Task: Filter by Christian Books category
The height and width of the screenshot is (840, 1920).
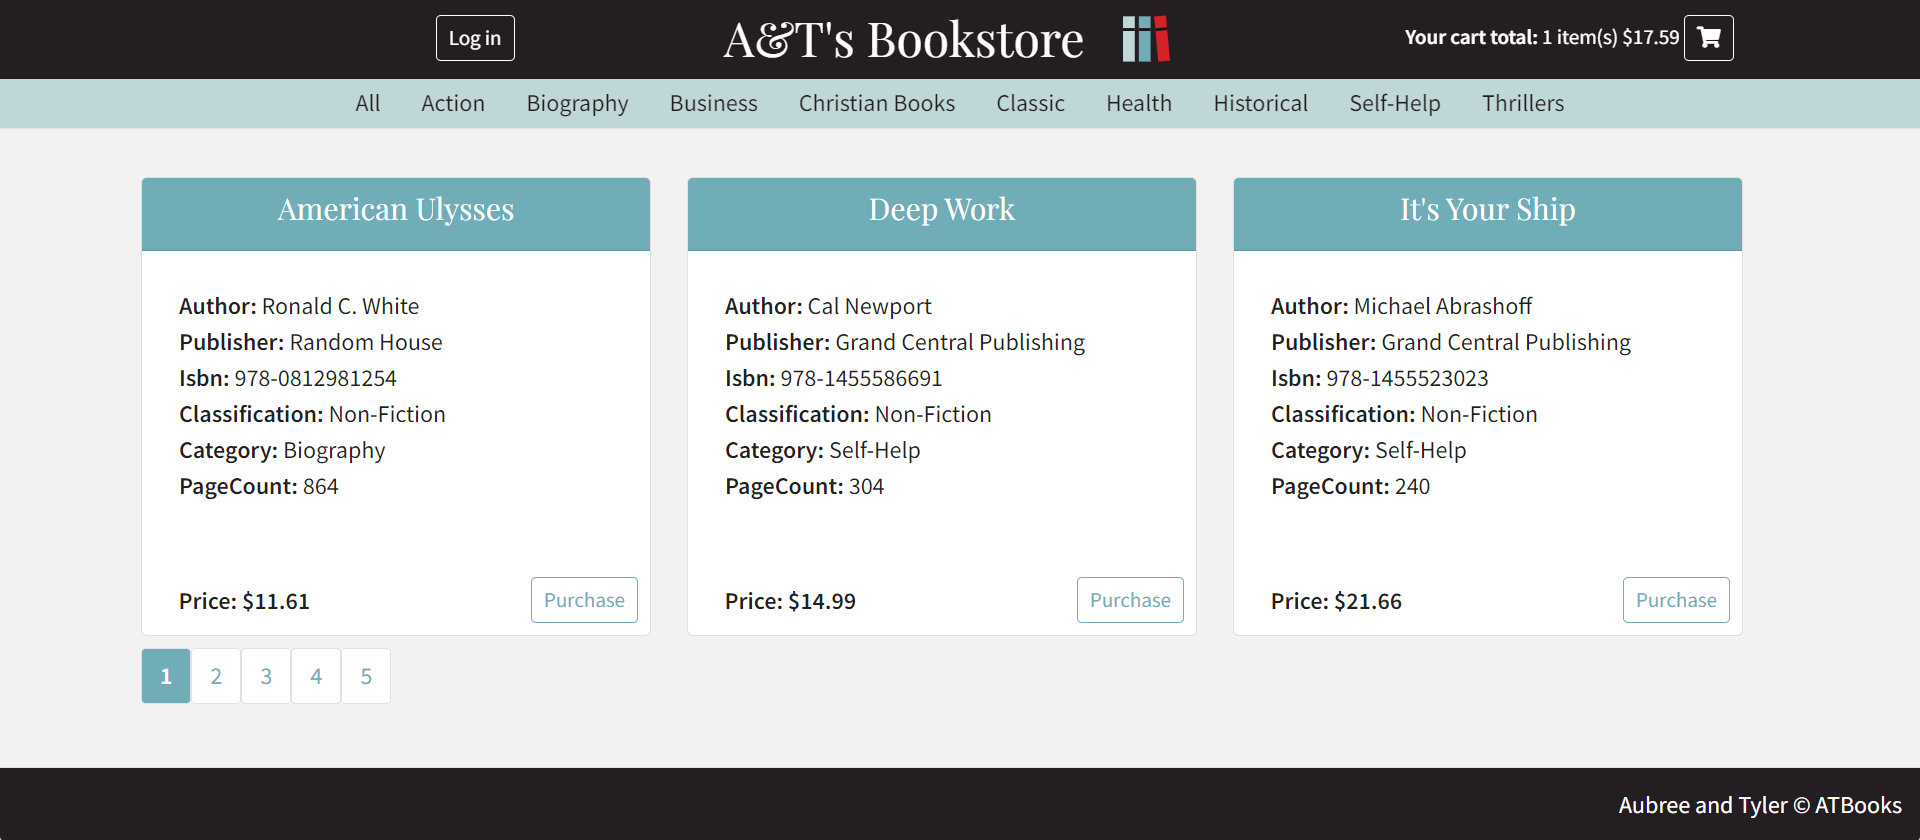Action: pos(876,103)
